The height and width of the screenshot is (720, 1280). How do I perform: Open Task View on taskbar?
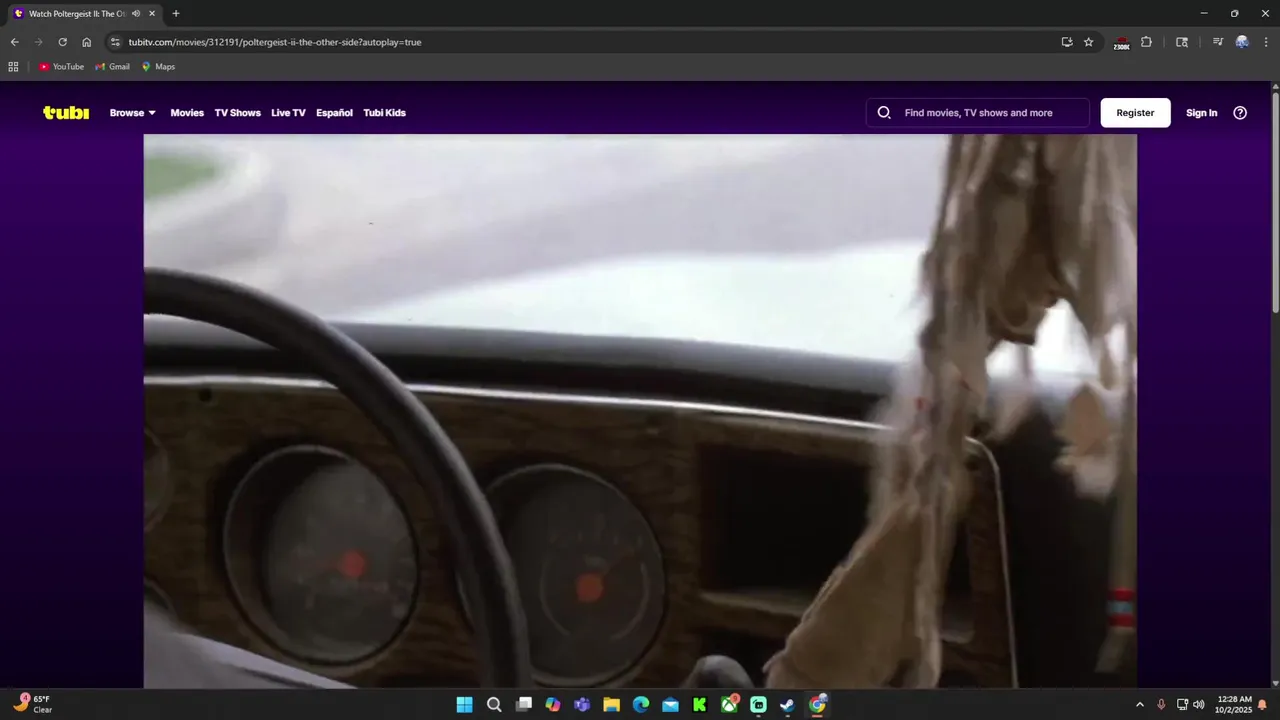523,705
